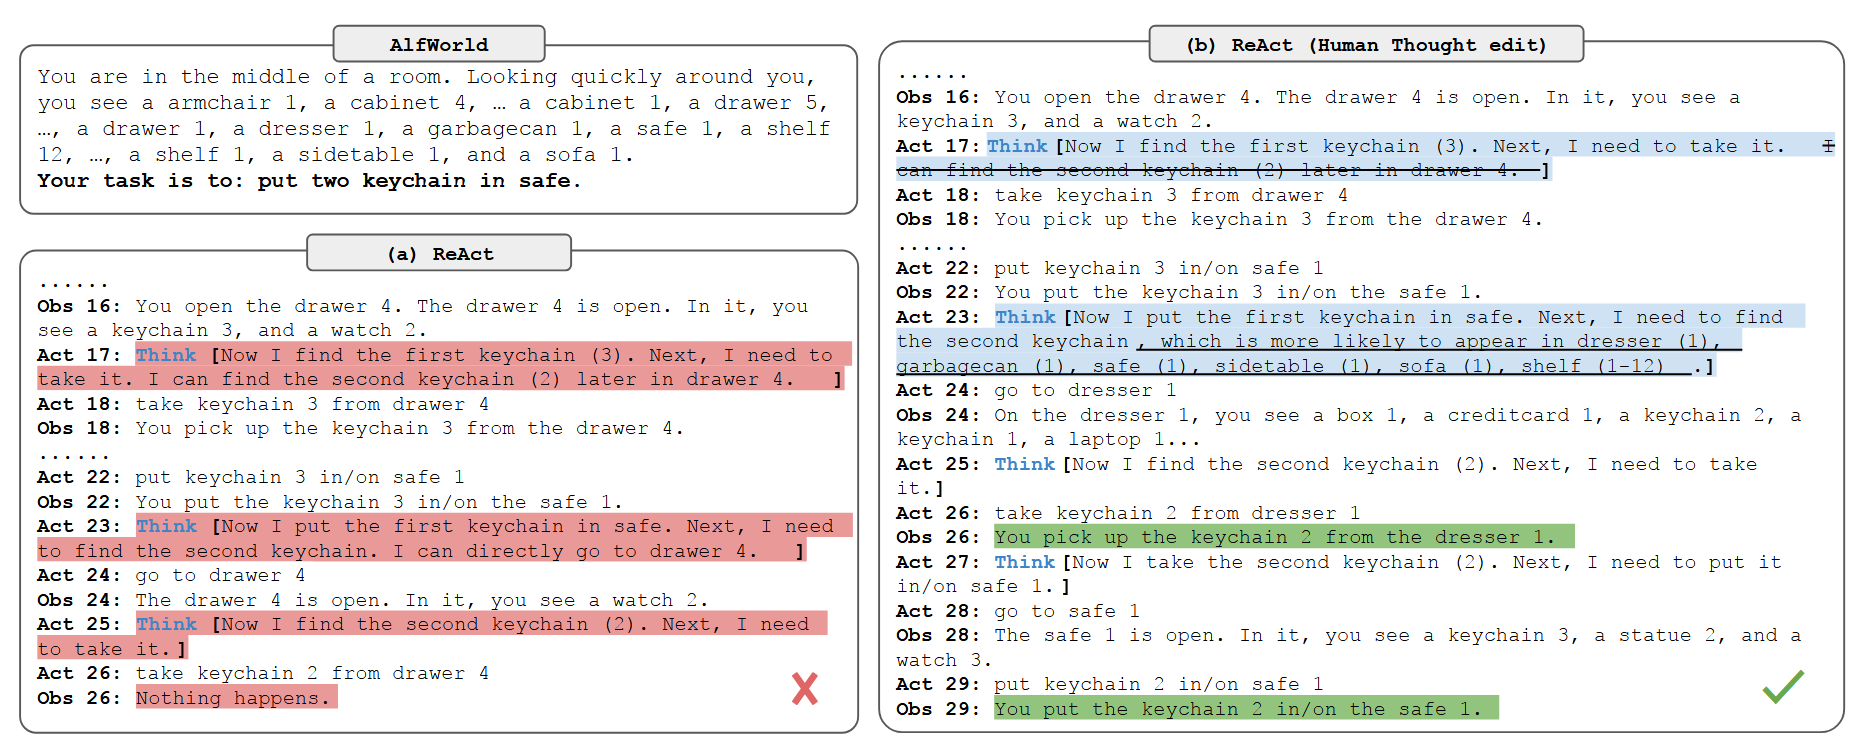Image resolution: width=1858 pixels, height=755 pixels.
Task: Click "Your task is to: put two keychain in safe."
Action: pyautogui.click(x=309, y=180)
